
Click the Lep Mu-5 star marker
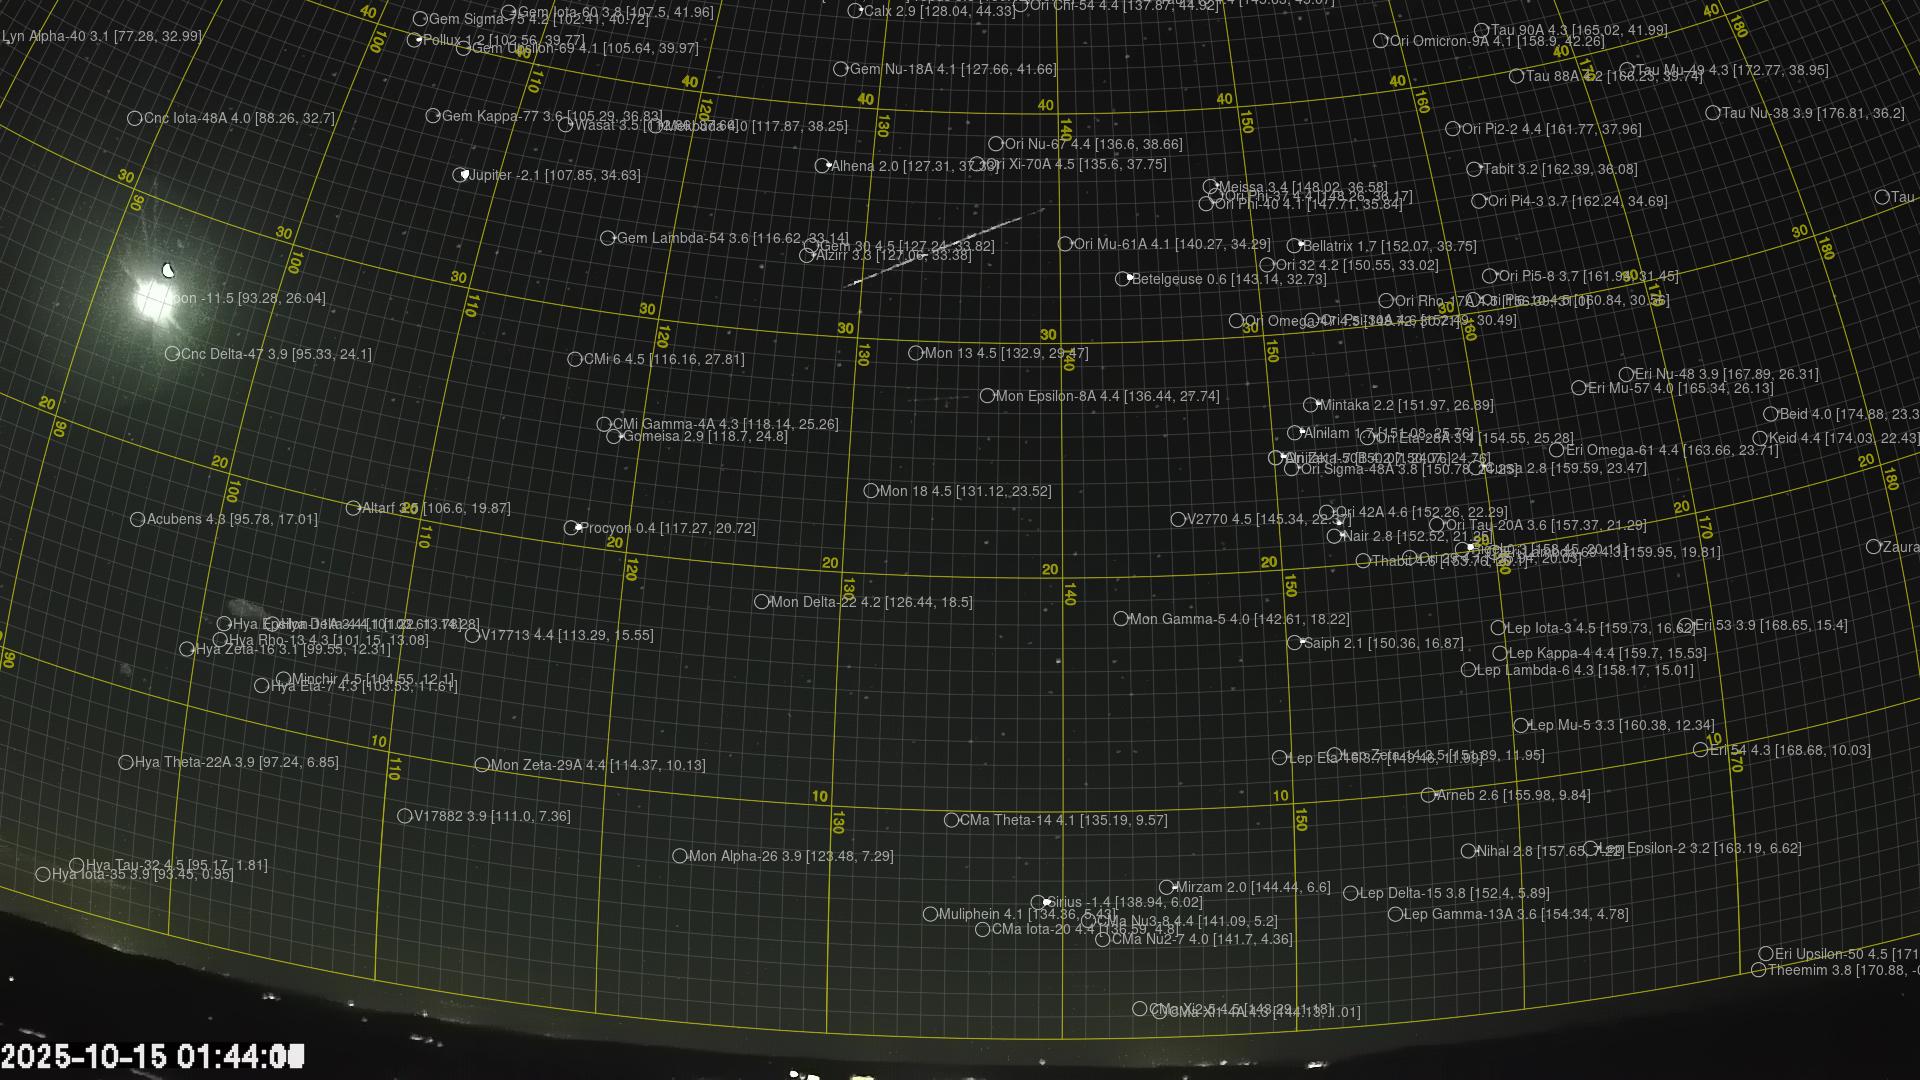pyautogui.click(x=1521, y=726)
